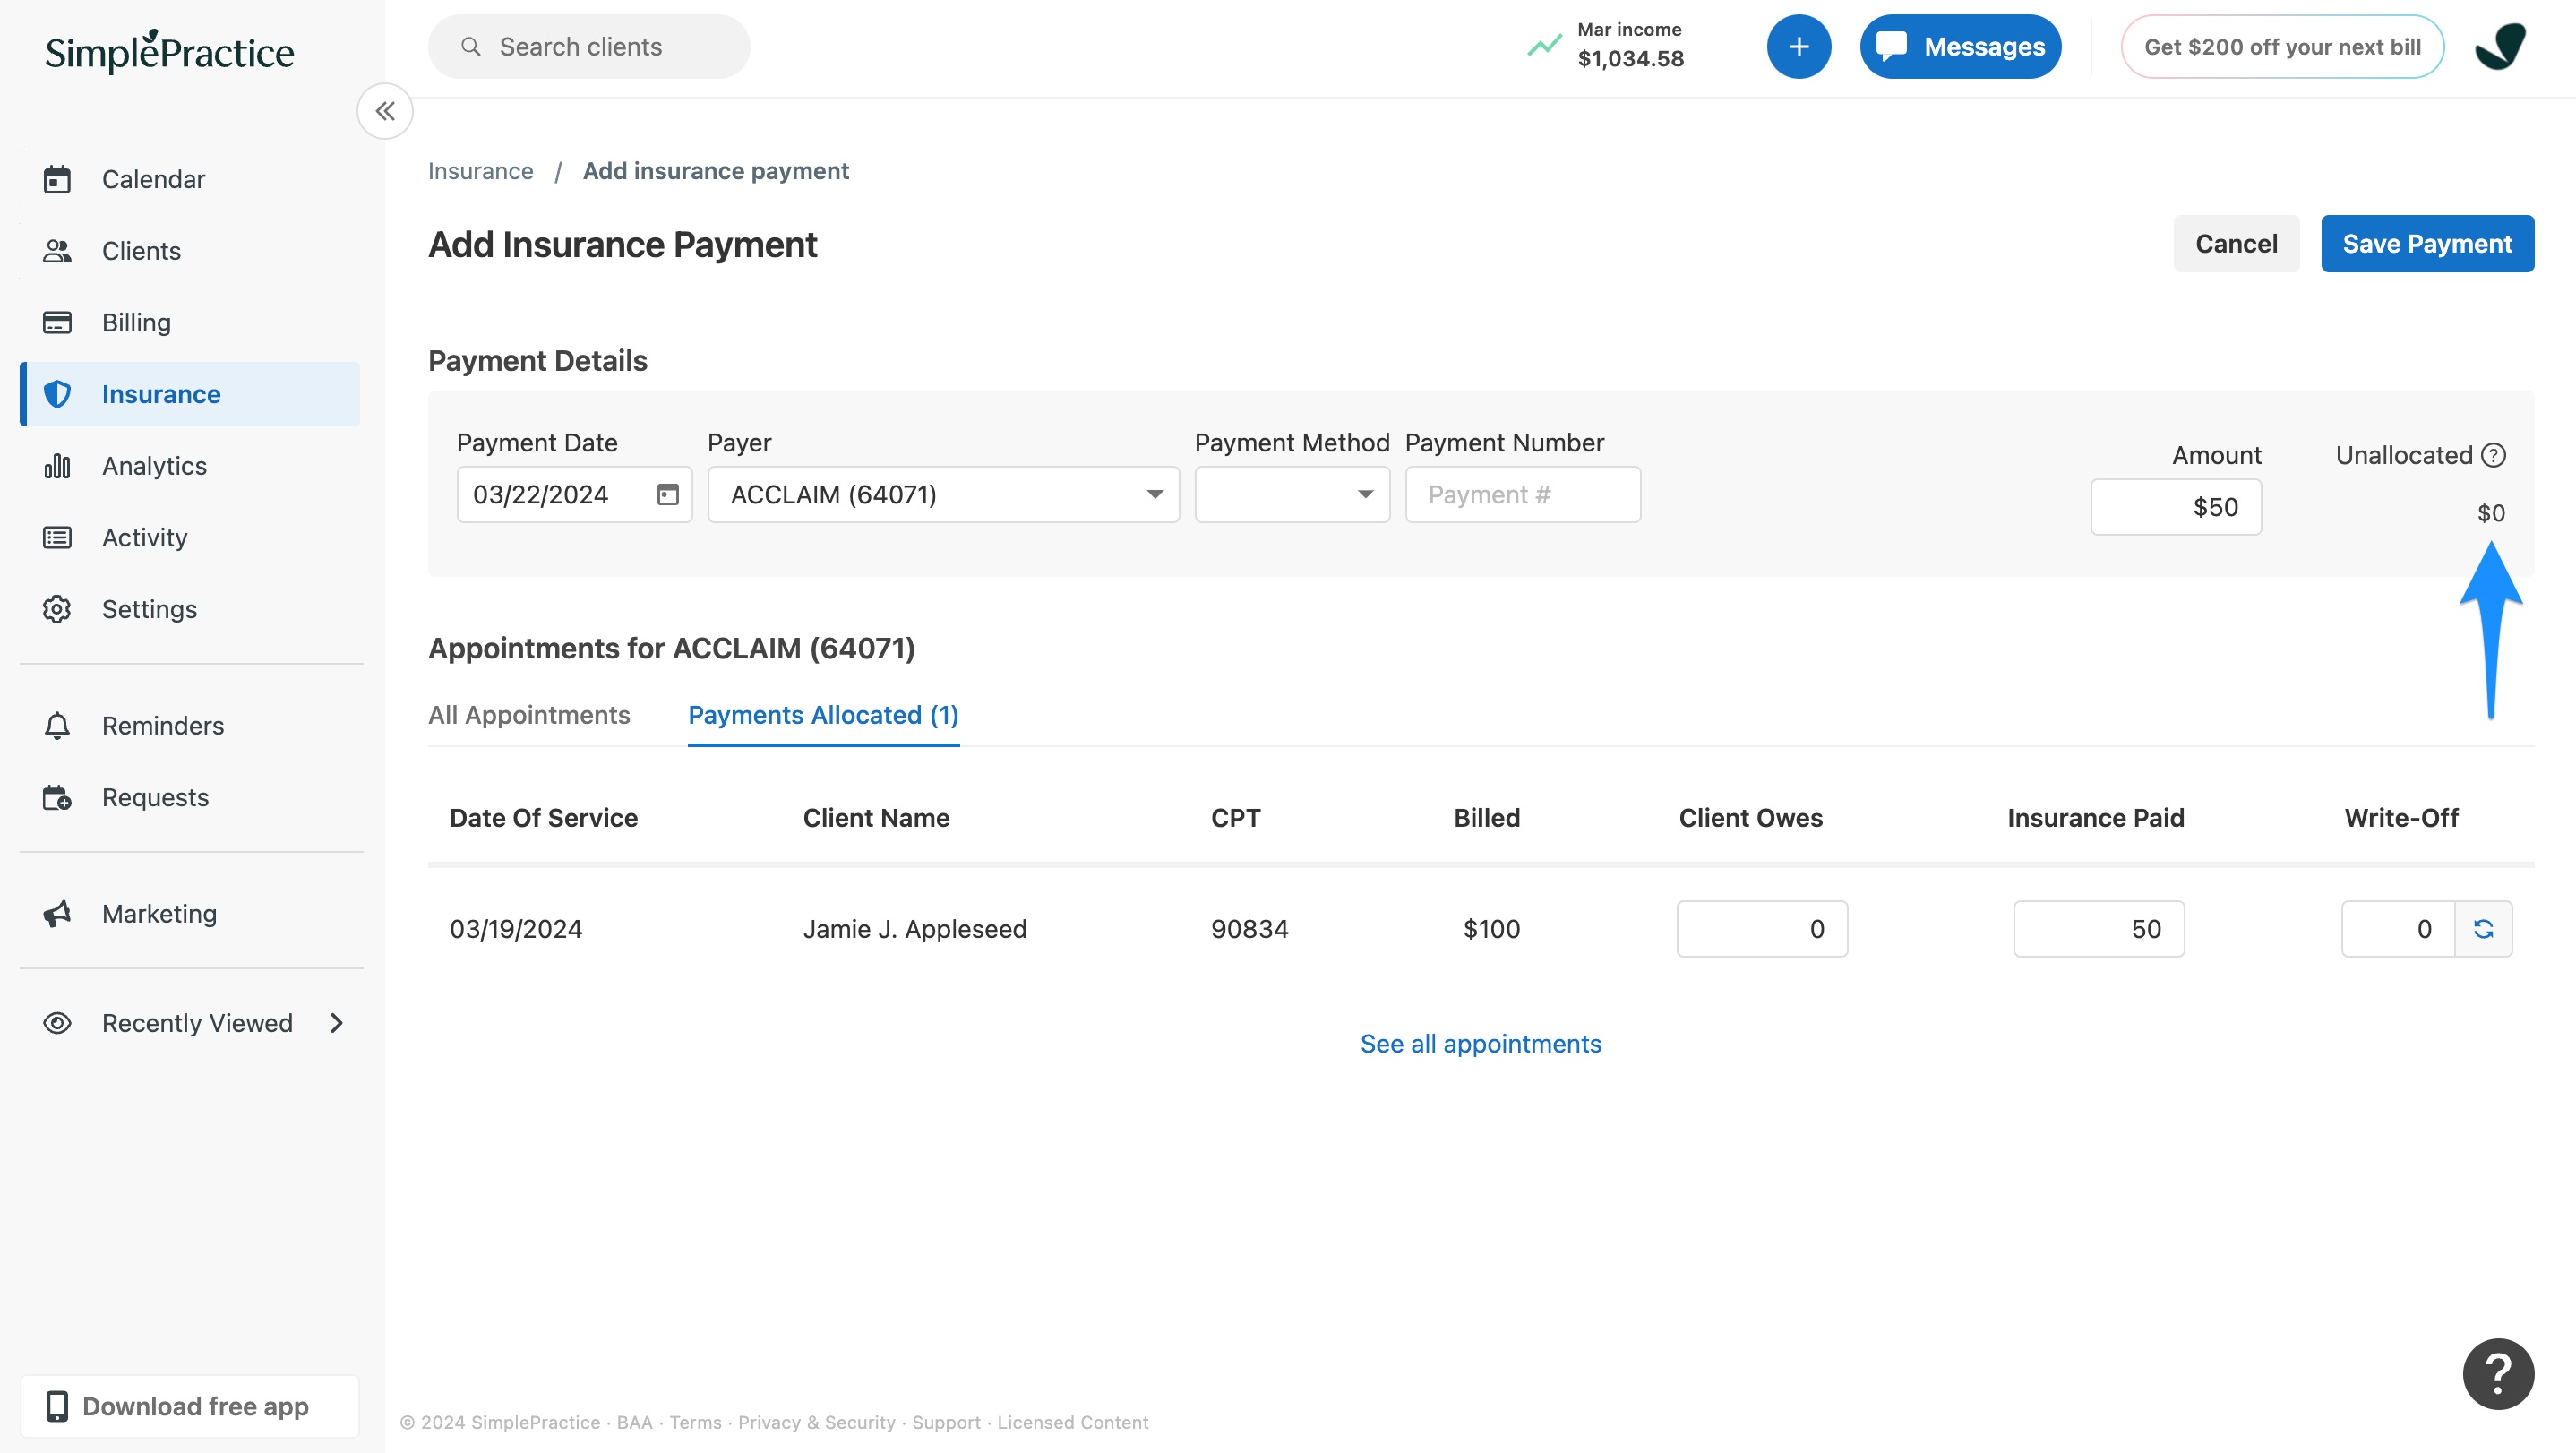The width and height of the screenshot is (2576, 1453).
Task: Open the Payment Method dropdown
Action: tap(1292, 494)
